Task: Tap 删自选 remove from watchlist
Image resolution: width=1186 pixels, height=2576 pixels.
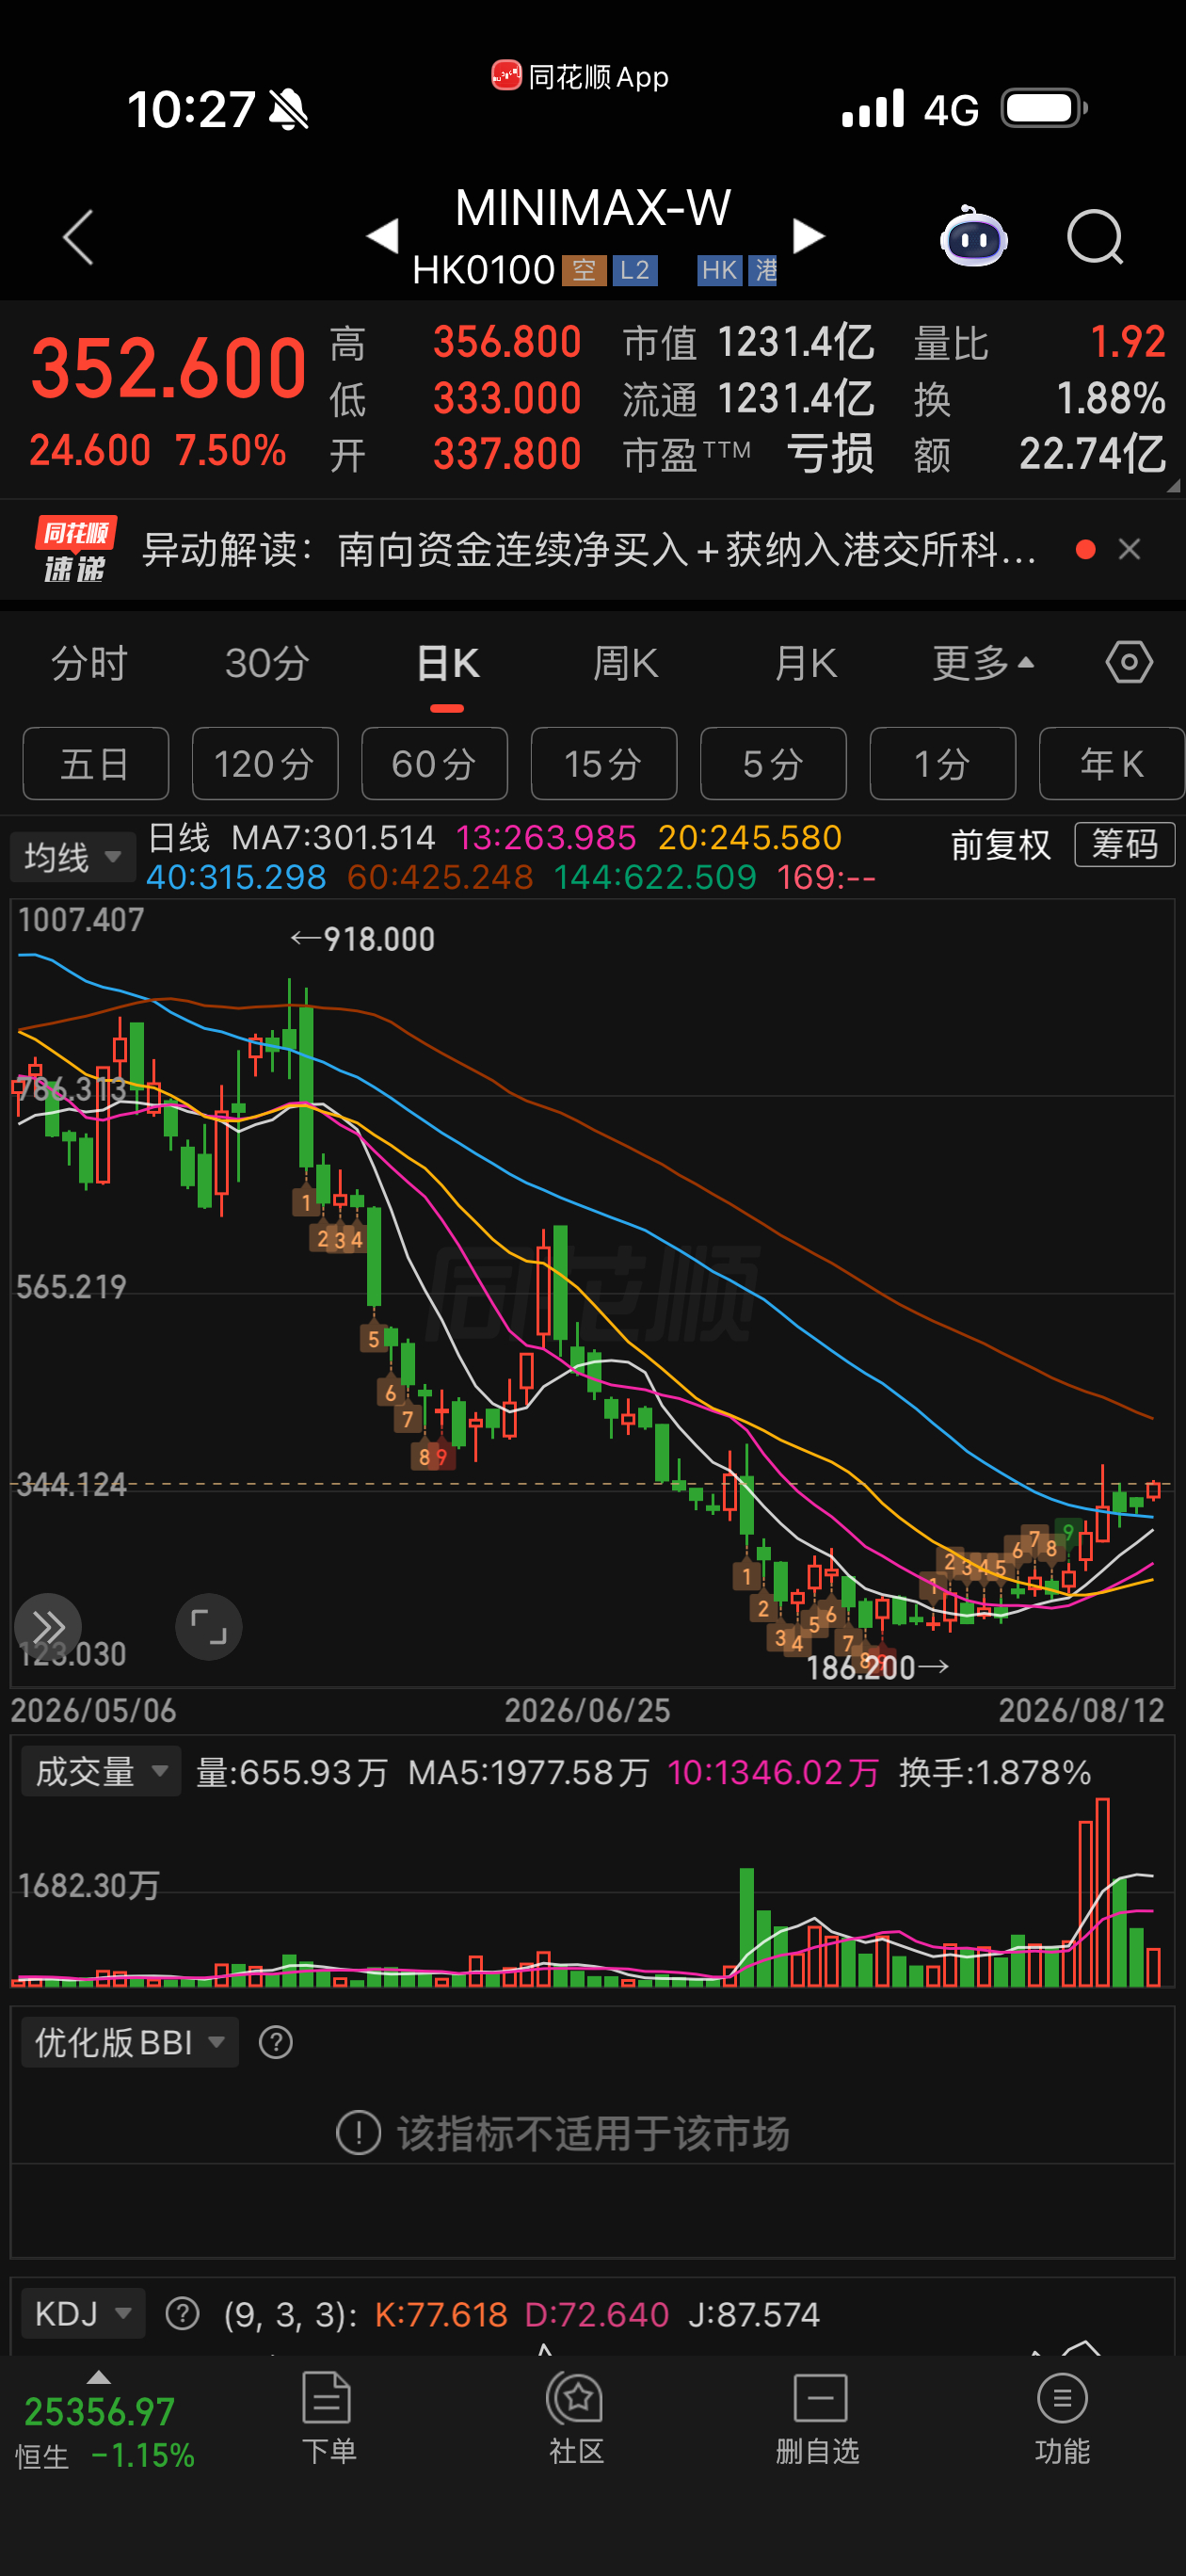Action: (818, 2417)
